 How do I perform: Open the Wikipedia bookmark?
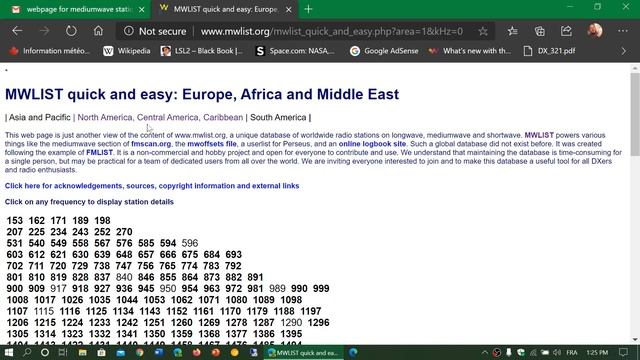point(127,51)
